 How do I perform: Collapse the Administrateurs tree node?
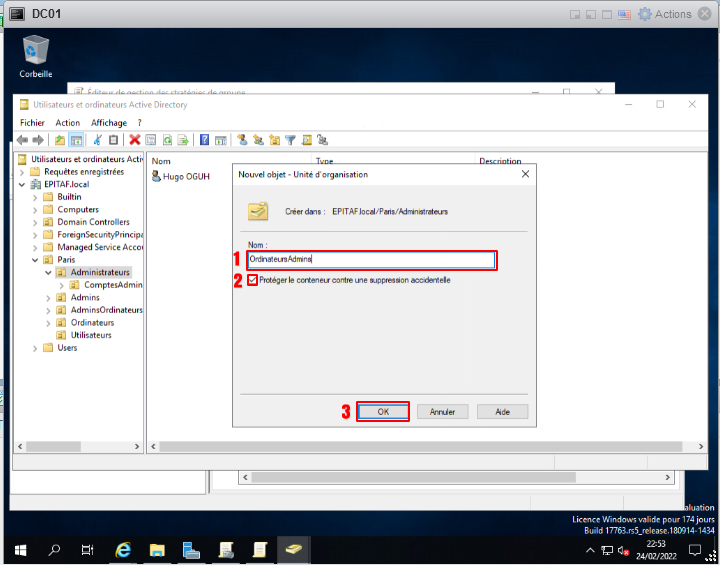pyautogui.click(x=48, y=272)
